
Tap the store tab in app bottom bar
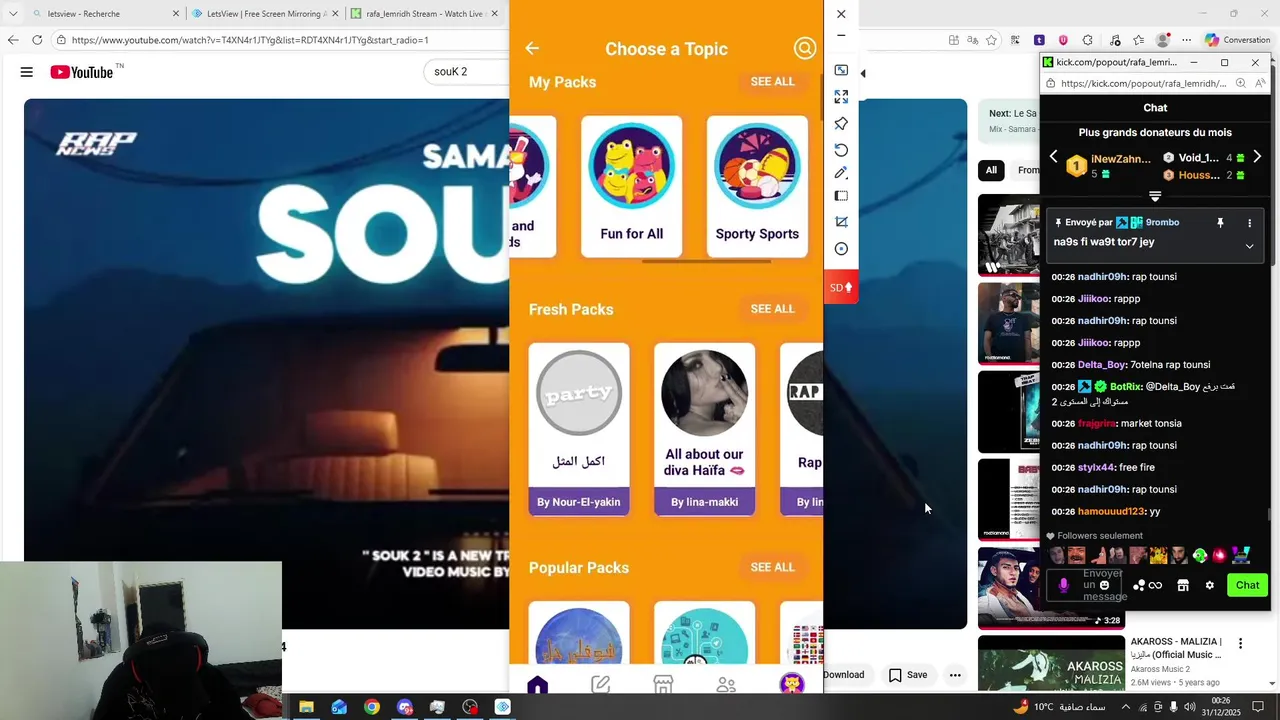point(663,685)
